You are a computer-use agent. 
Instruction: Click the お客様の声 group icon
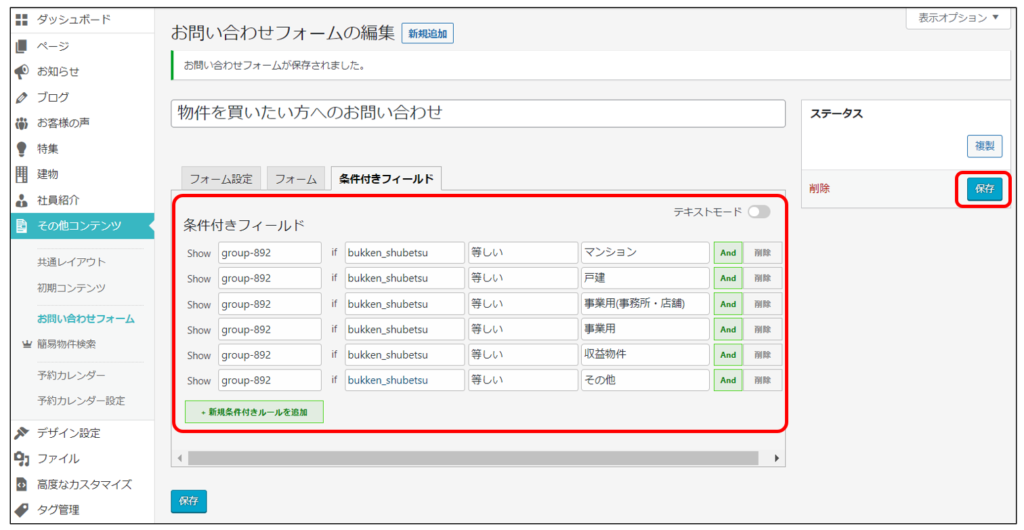21,124
